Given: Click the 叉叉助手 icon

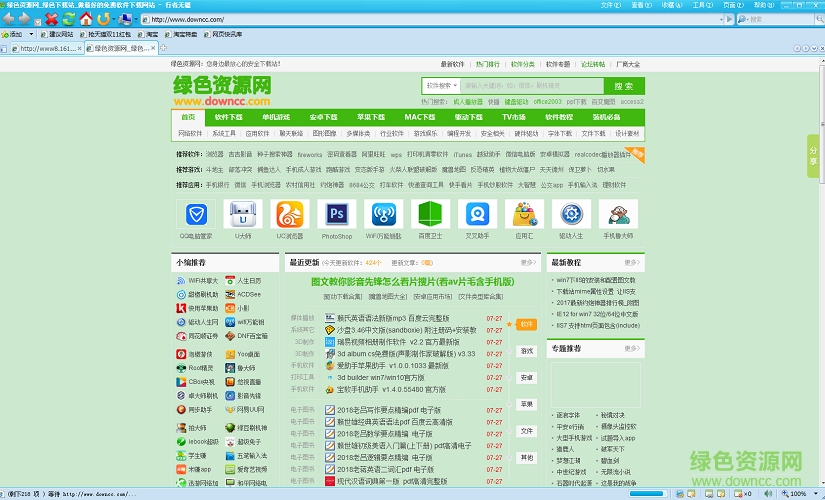Looking at the screenshot, I should [x=477, y=214].
